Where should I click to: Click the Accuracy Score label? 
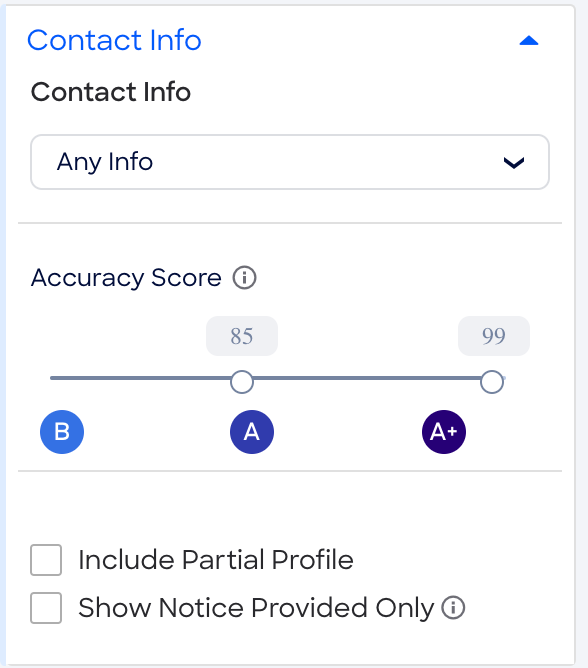(126, 278)
